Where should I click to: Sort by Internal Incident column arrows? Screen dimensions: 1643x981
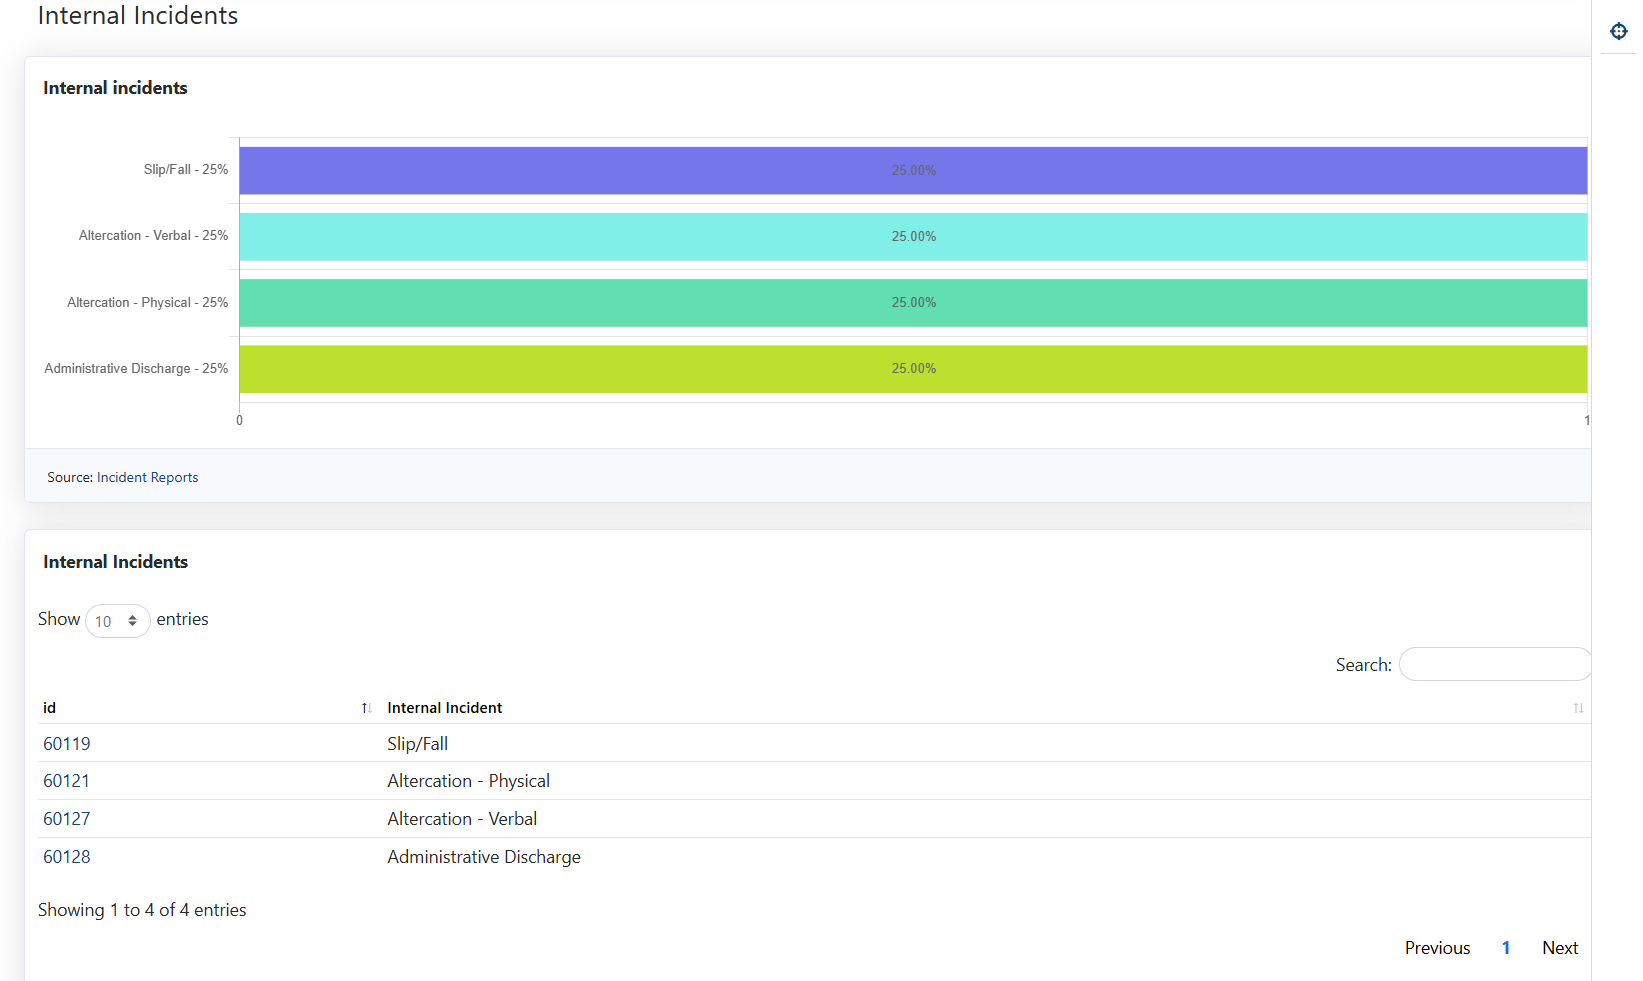pos(1577,708)
